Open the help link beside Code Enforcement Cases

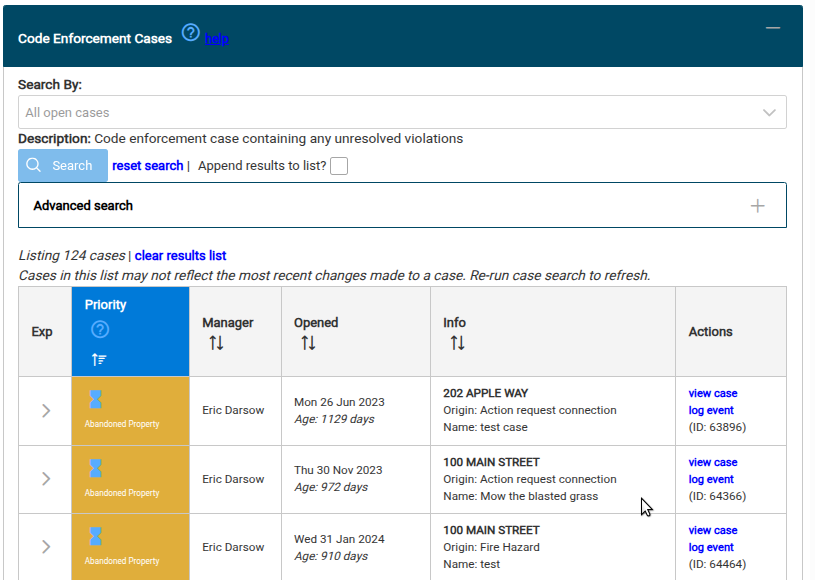click(217, 38)
